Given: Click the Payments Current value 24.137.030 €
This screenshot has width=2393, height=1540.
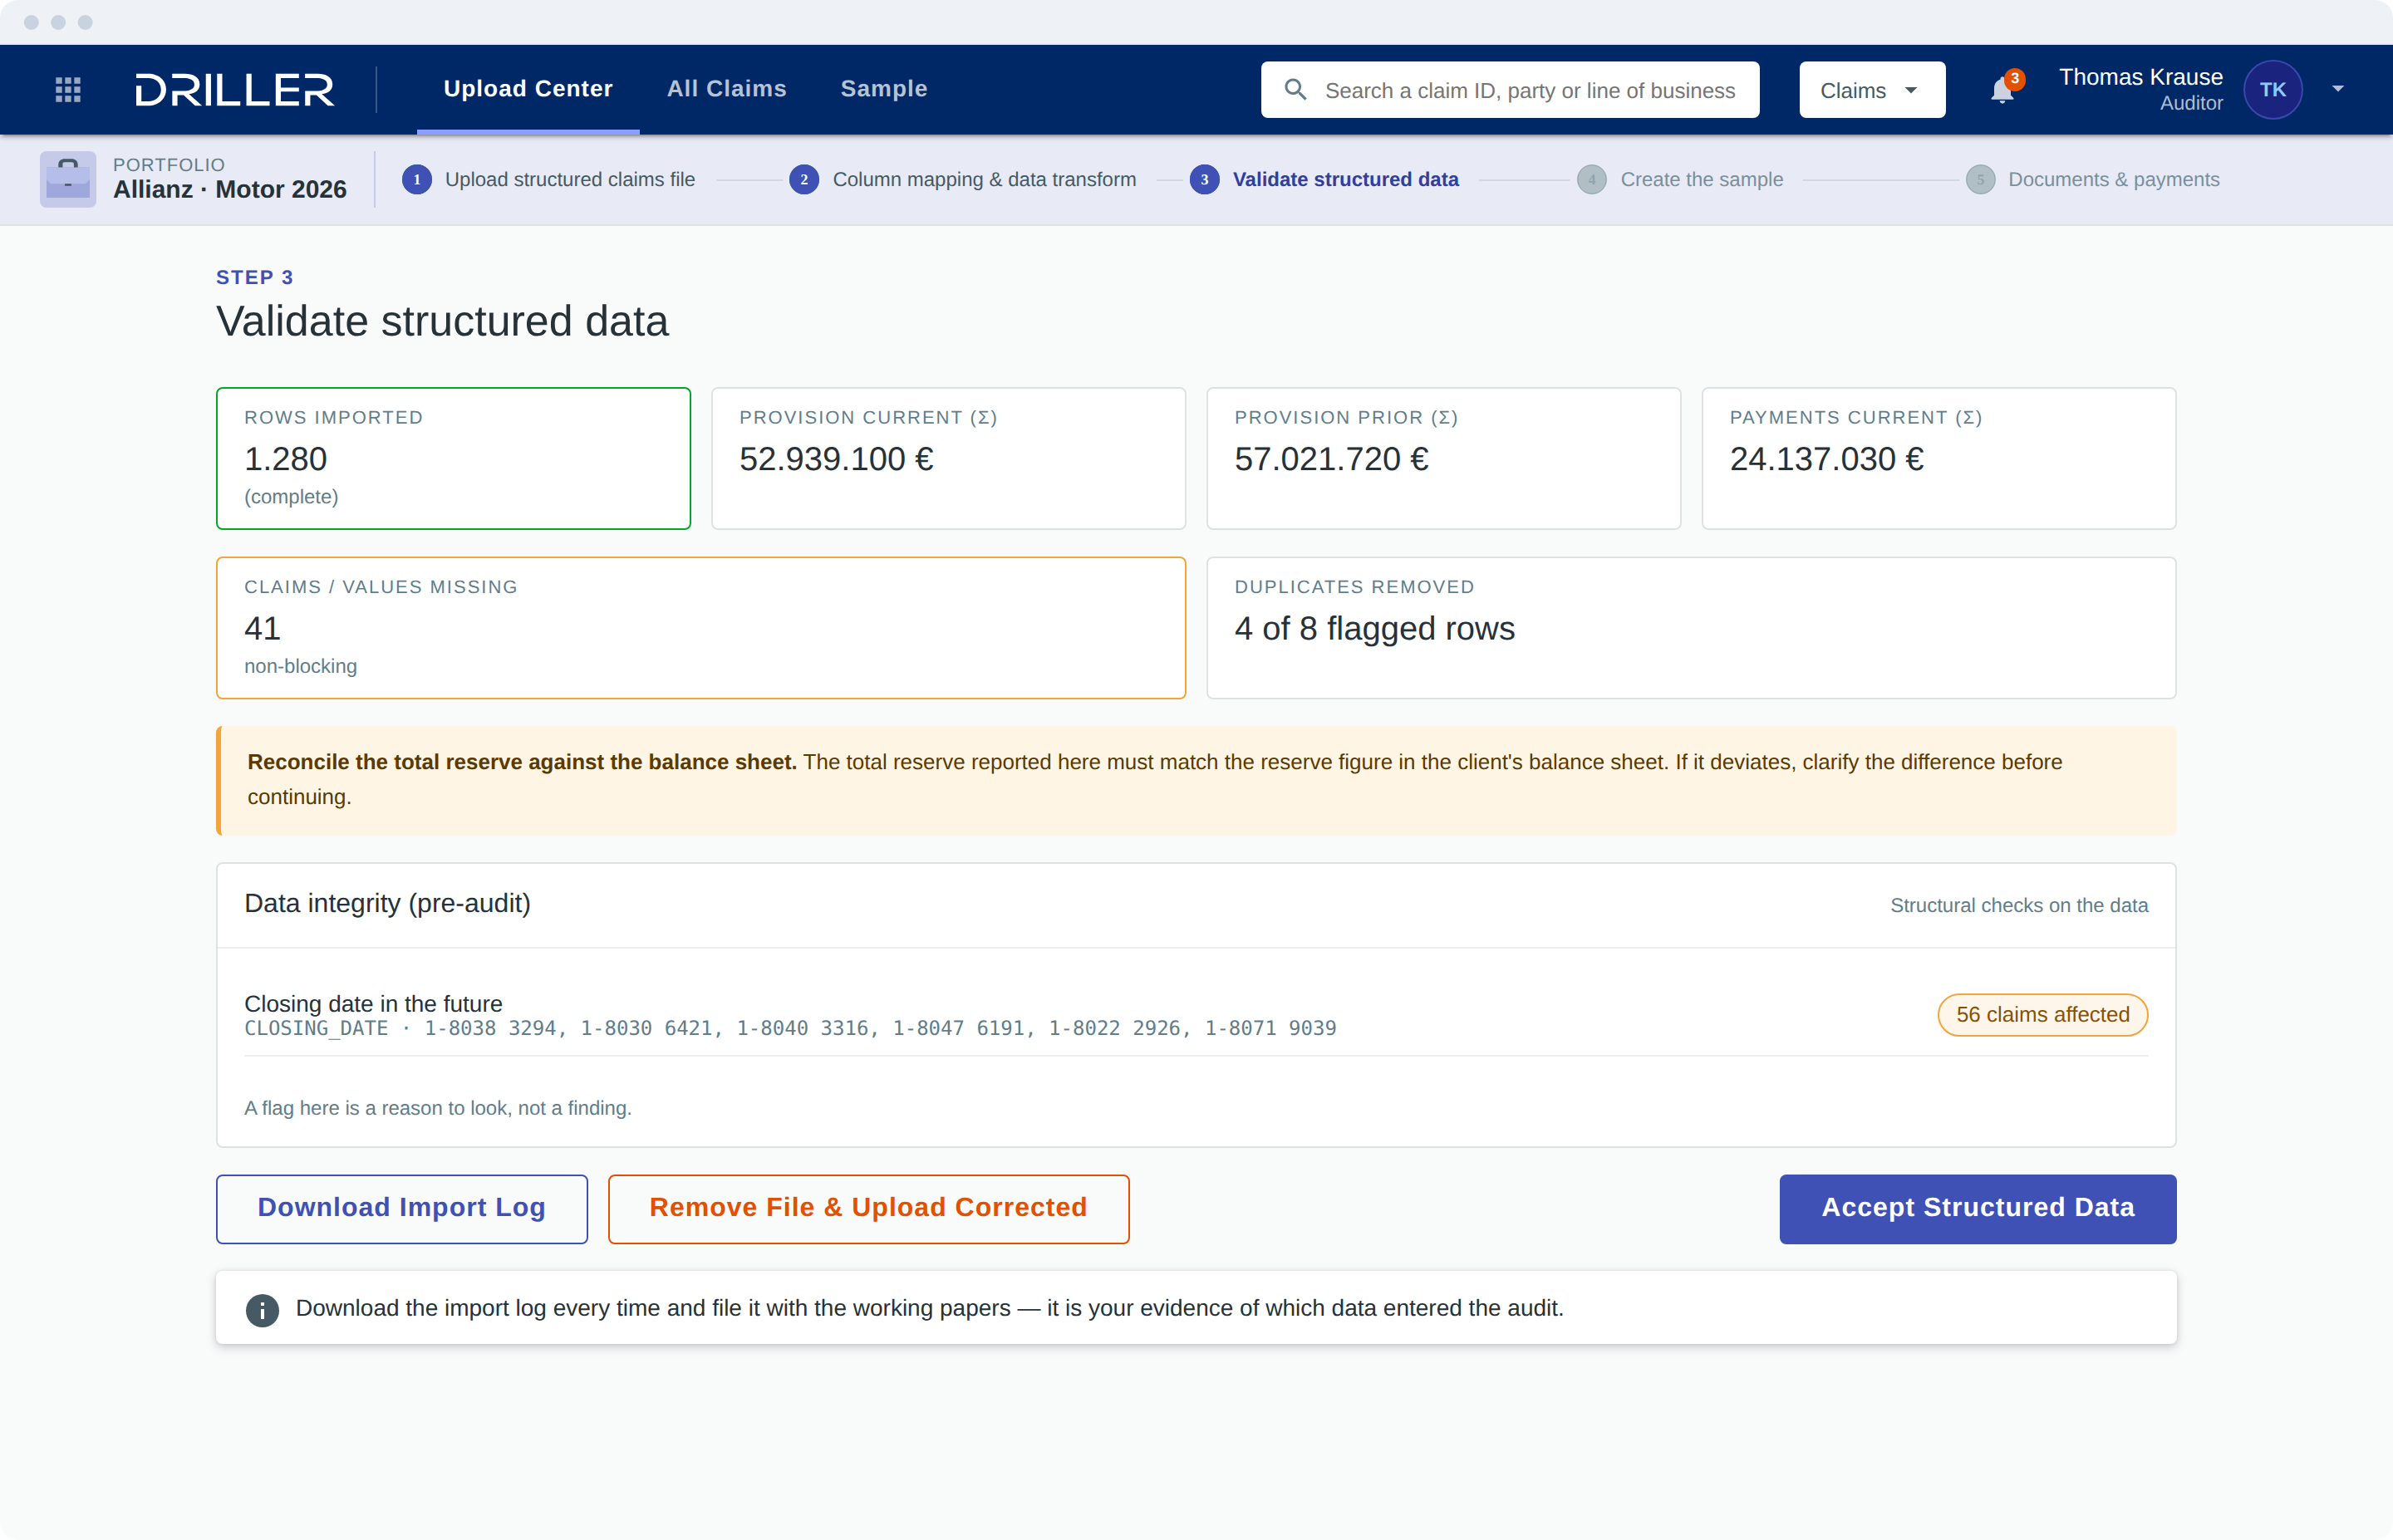Looking at the screenshot, I should (1826, 459).
